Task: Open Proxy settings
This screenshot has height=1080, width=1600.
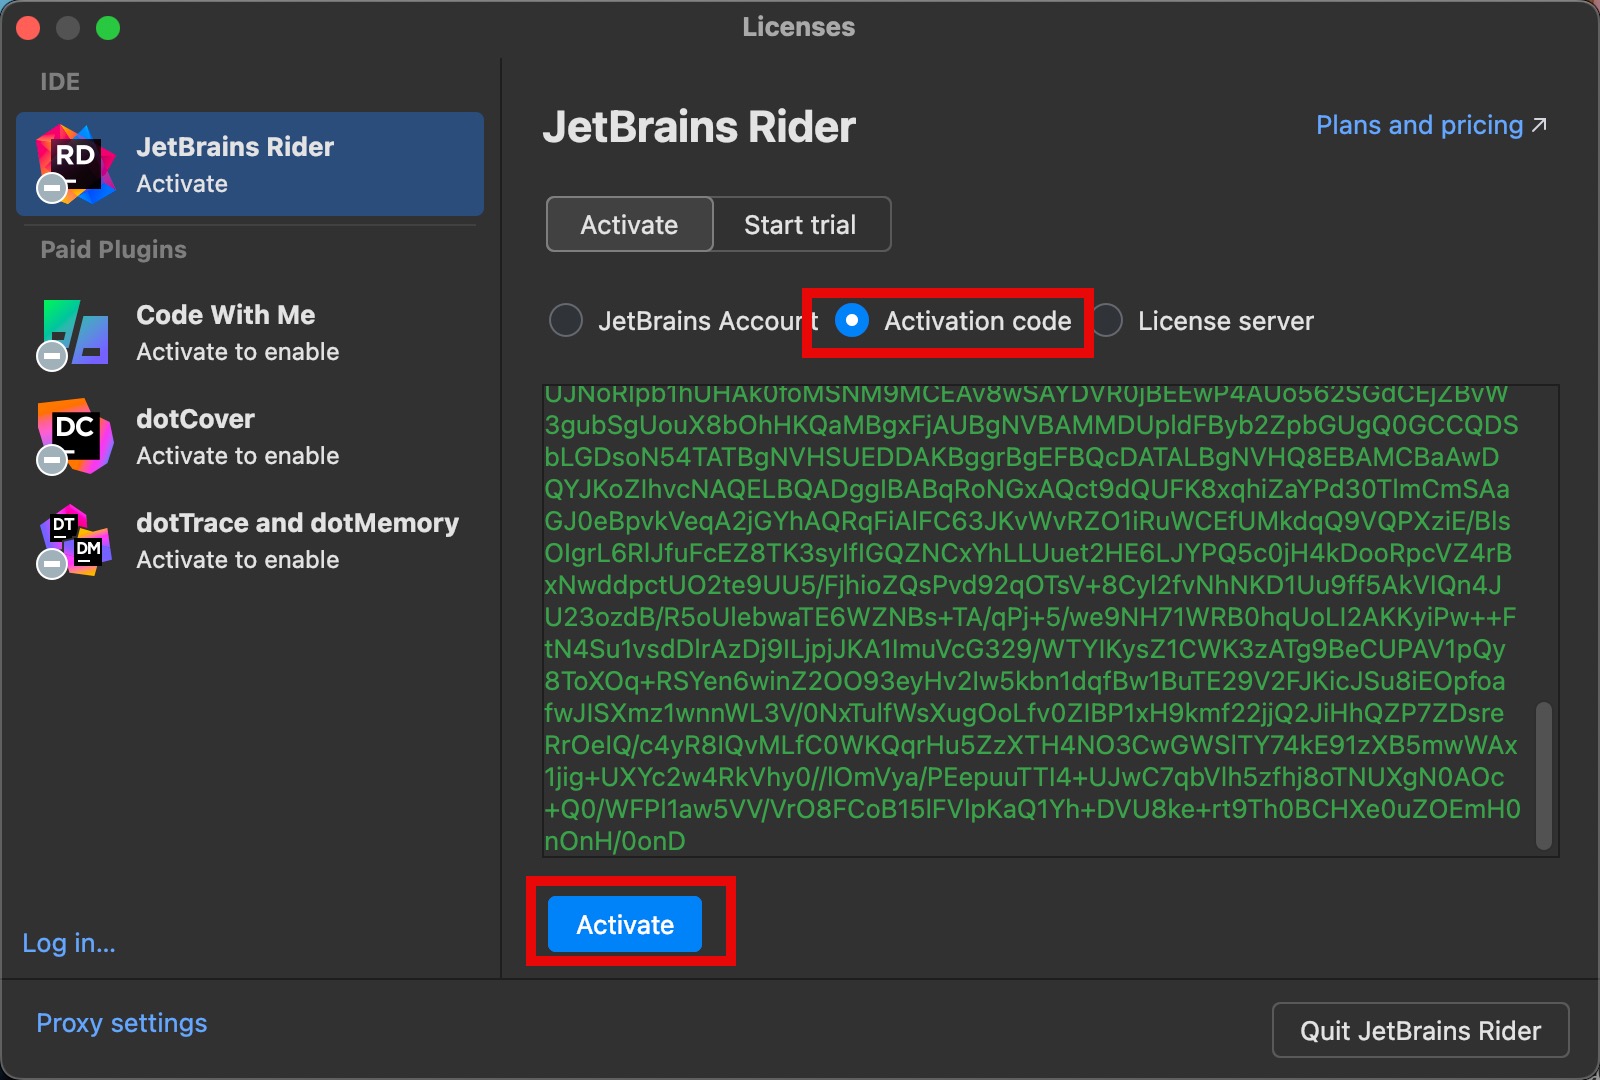Action: (x=122, y=1023)
